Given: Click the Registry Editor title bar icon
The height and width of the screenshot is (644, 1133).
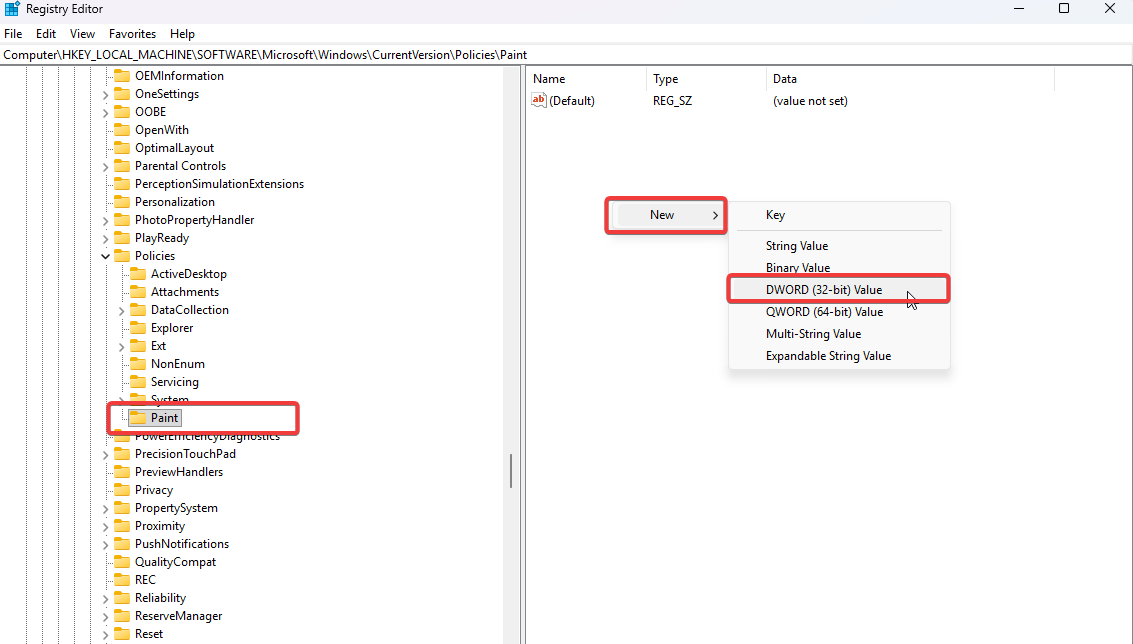Looking at the screenshot, I should tap(10, 8).
